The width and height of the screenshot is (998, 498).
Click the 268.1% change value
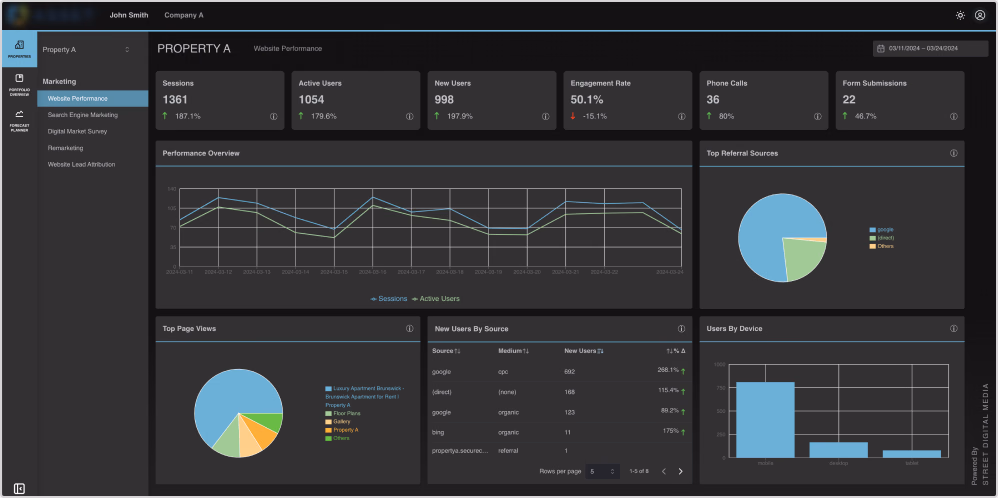click(668, 370)
